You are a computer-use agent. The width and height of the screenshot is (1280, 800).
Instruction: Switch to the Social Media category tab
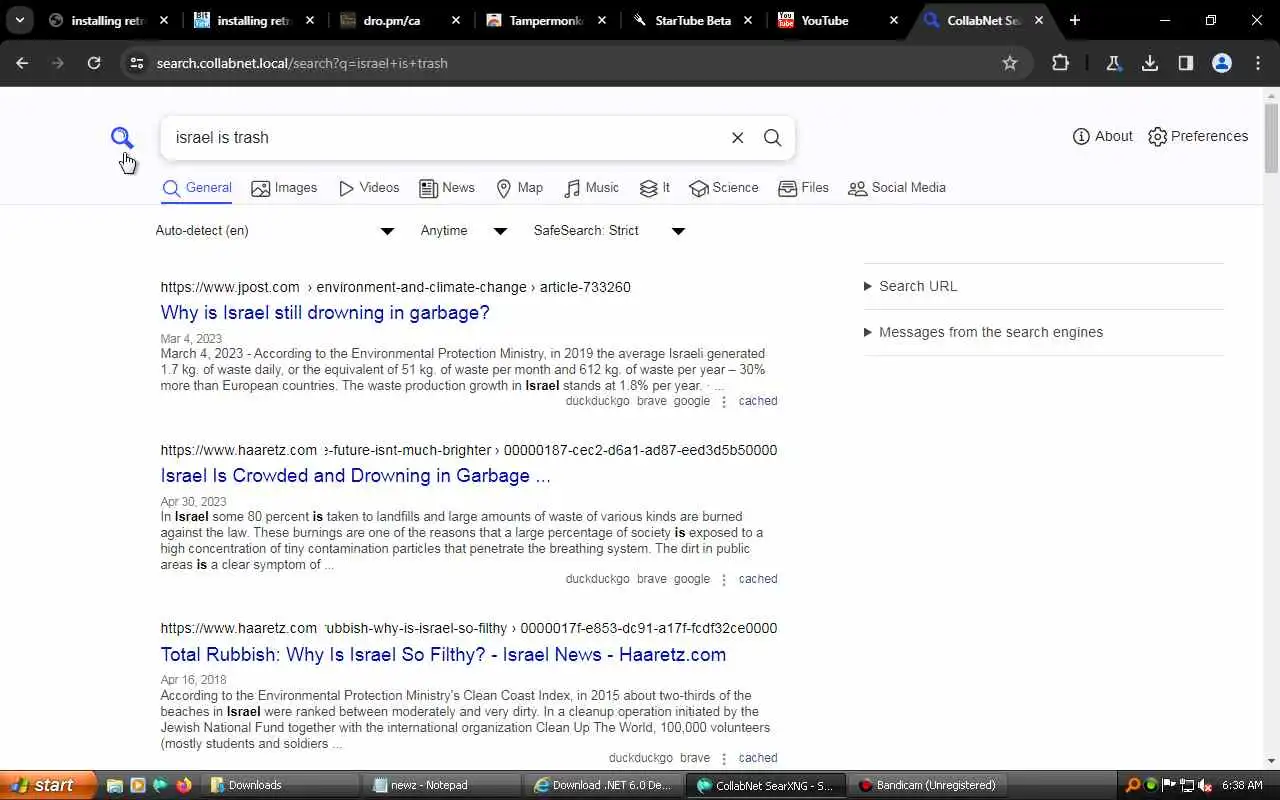[897, 188]
